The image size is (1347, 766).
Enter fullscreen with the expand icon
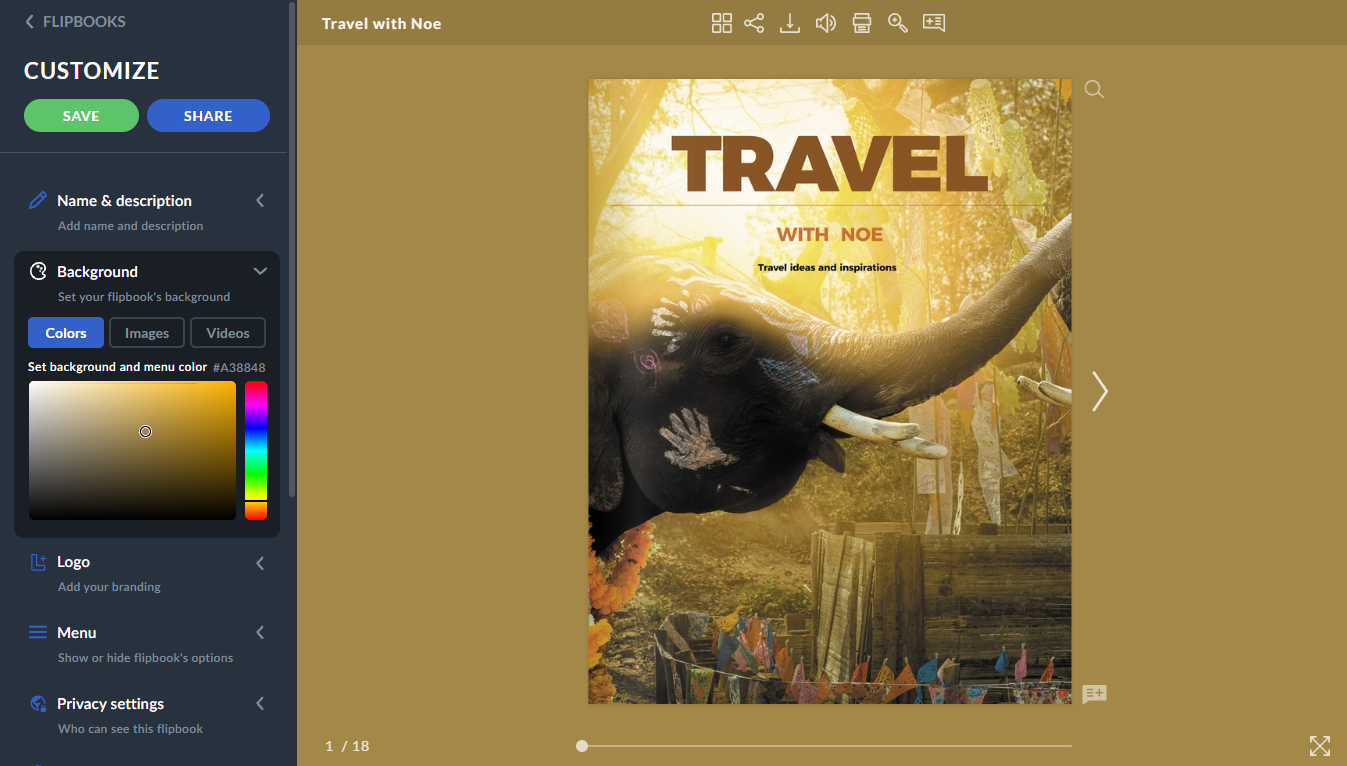pyautogui.click(x=1320, y=745)
